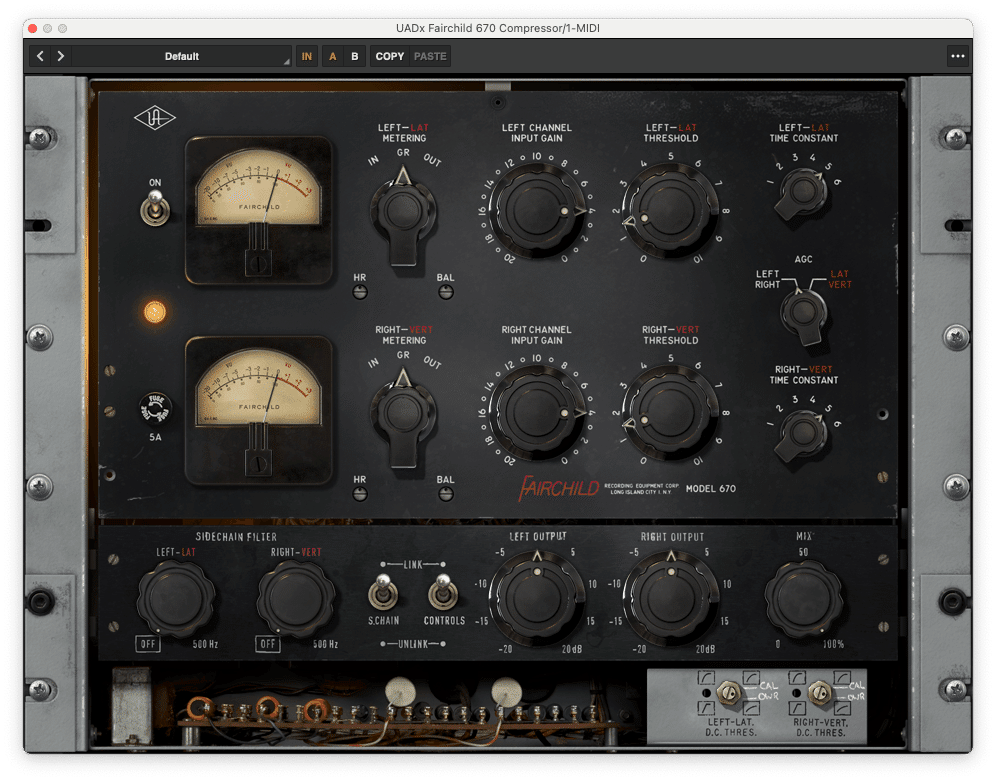This screenshot has height=781, width=996.
Task: Adjust the Left-Lat HR trim screw
Action: click(360, 292)
